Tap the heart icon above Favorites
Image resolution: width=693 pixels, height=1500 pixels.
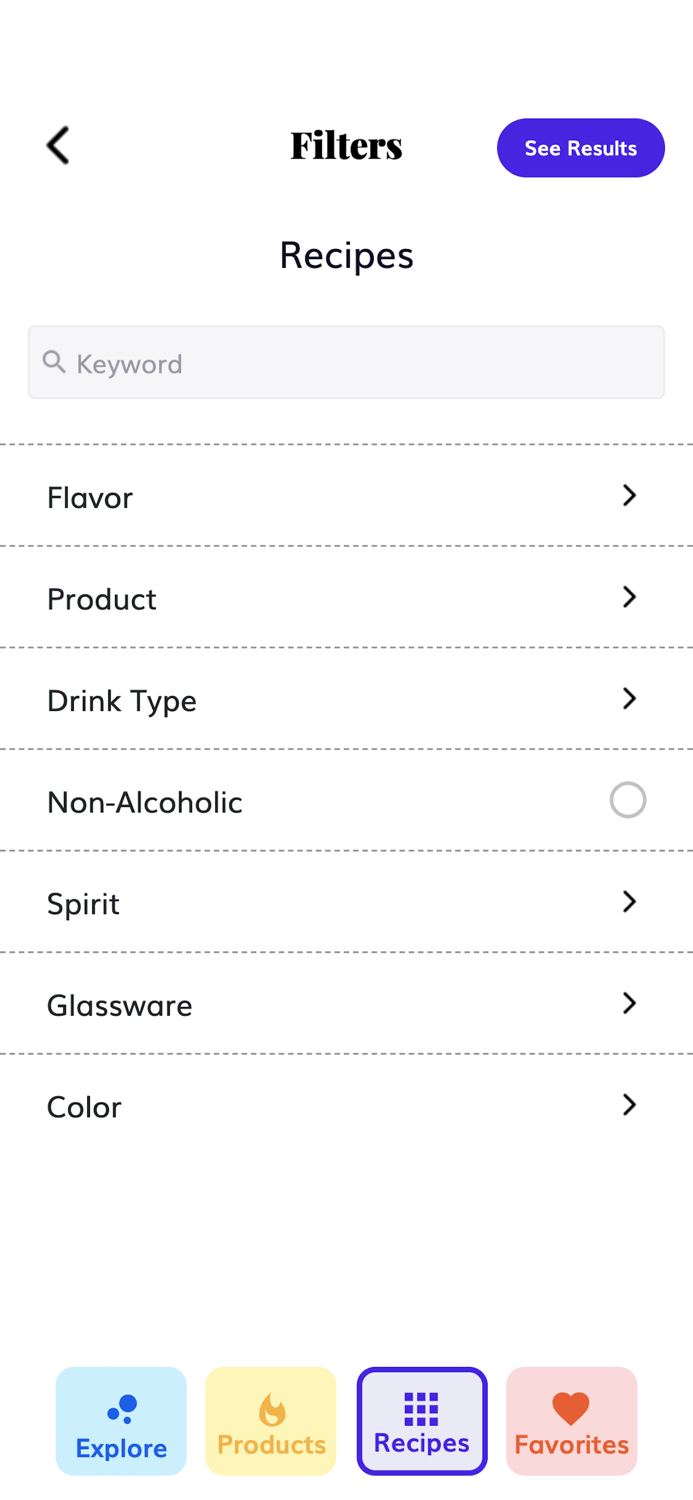(x=571, y=1408)
